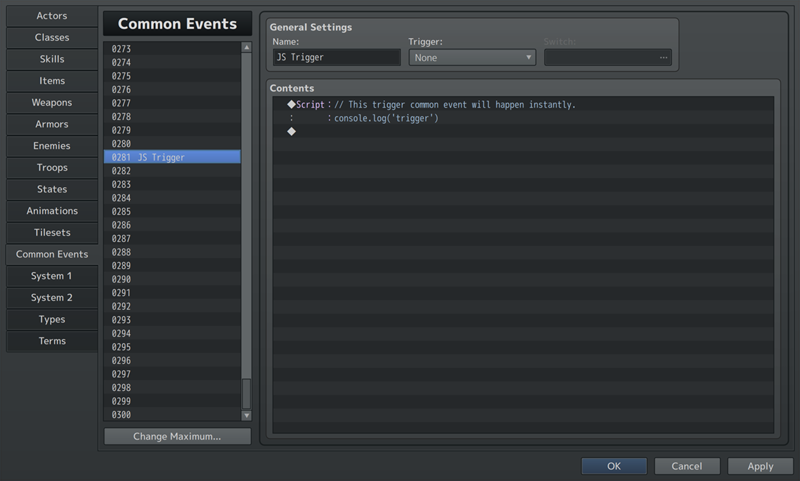Image resolution: width=800 pixels, height=481 pixels.
Task: Select common event 0290 in list
Action: click(172, 279)
